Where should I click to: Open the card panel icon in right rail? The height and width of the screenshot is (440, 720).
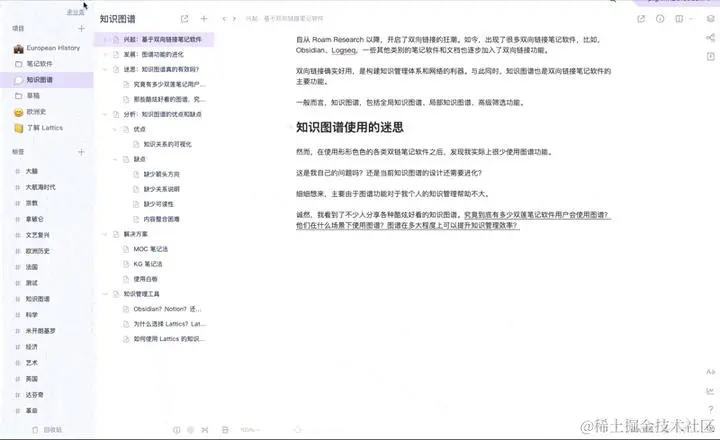pos(710,56)
